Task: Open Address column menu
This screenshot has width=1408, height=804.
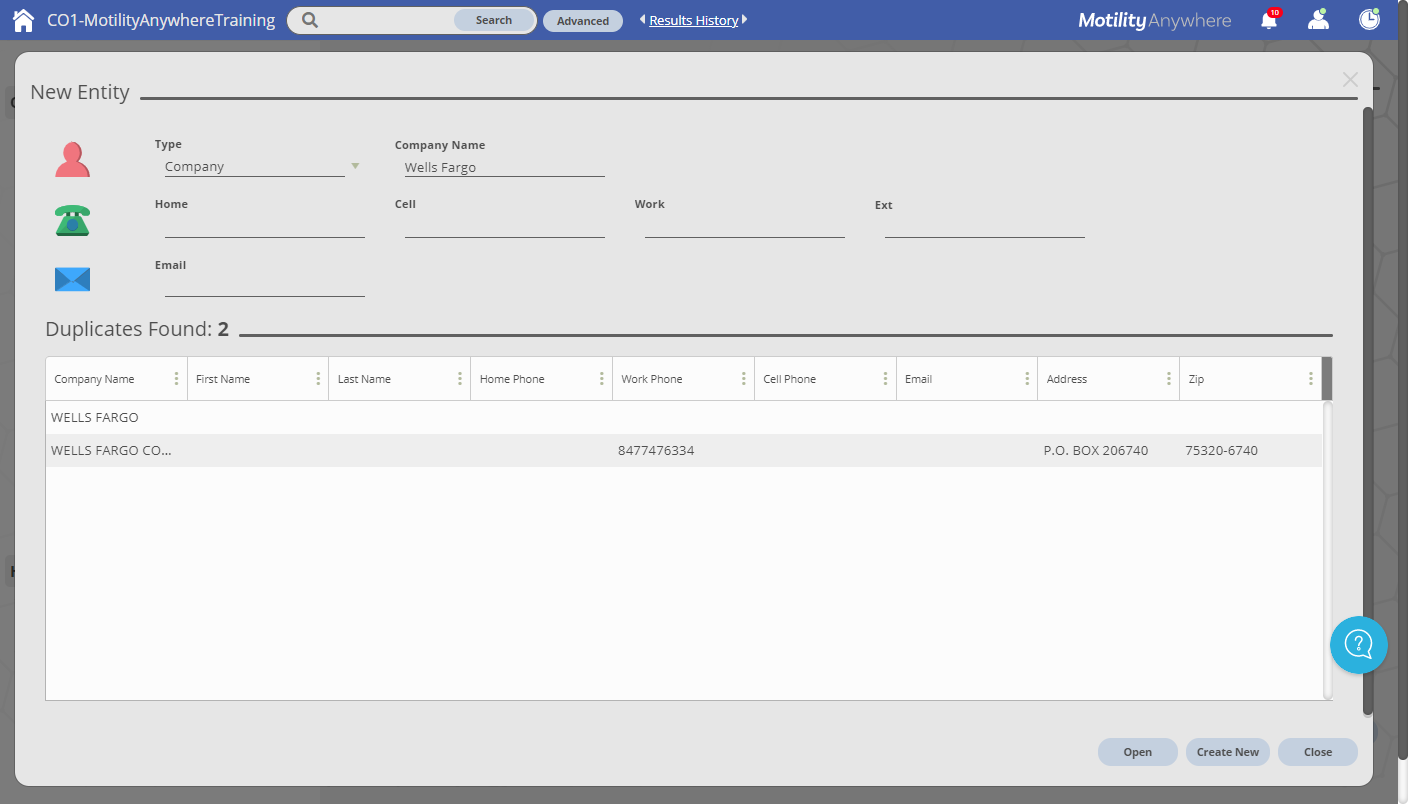Action: coord(1169,379)
